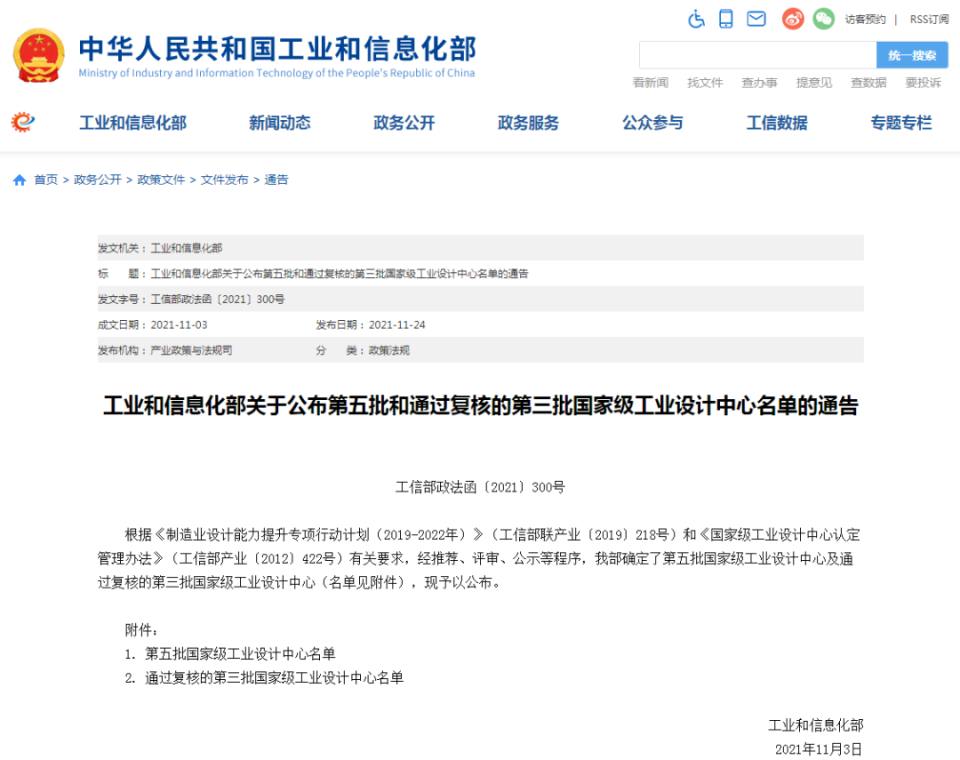The height and width of the screenshot is (760, 960).
Task: Select the 工信数据 navigation item
Action: [x=777, y=123]
